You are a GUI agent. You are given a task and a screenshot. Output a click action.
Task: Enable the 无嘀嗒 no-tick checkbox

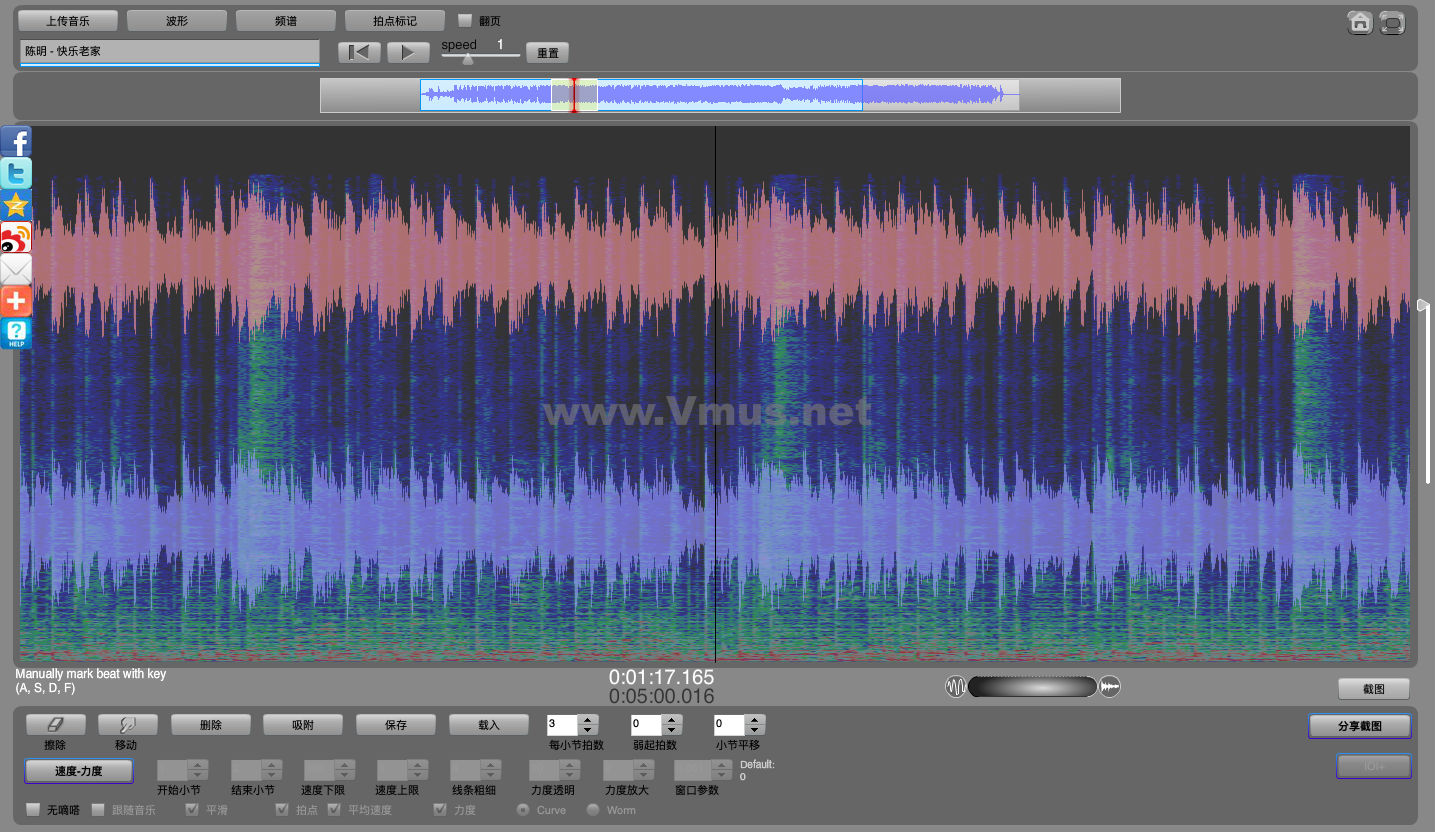33,809
